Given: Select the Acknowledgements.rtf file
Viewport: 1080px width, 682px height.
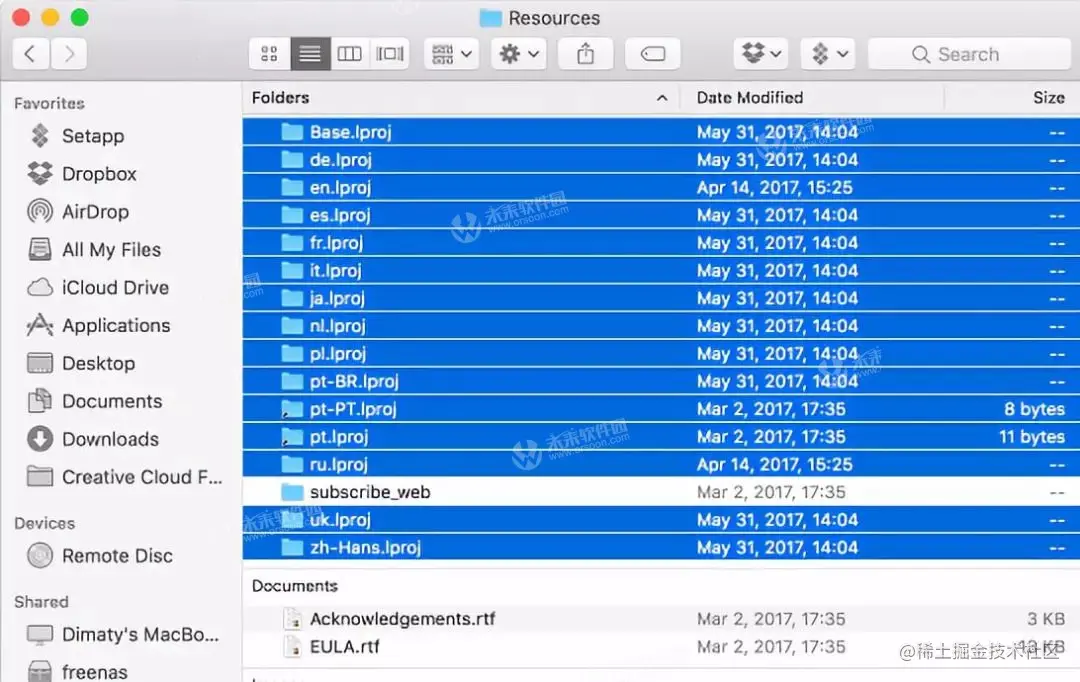Looking at the screenshot, I should click(661, 619).
